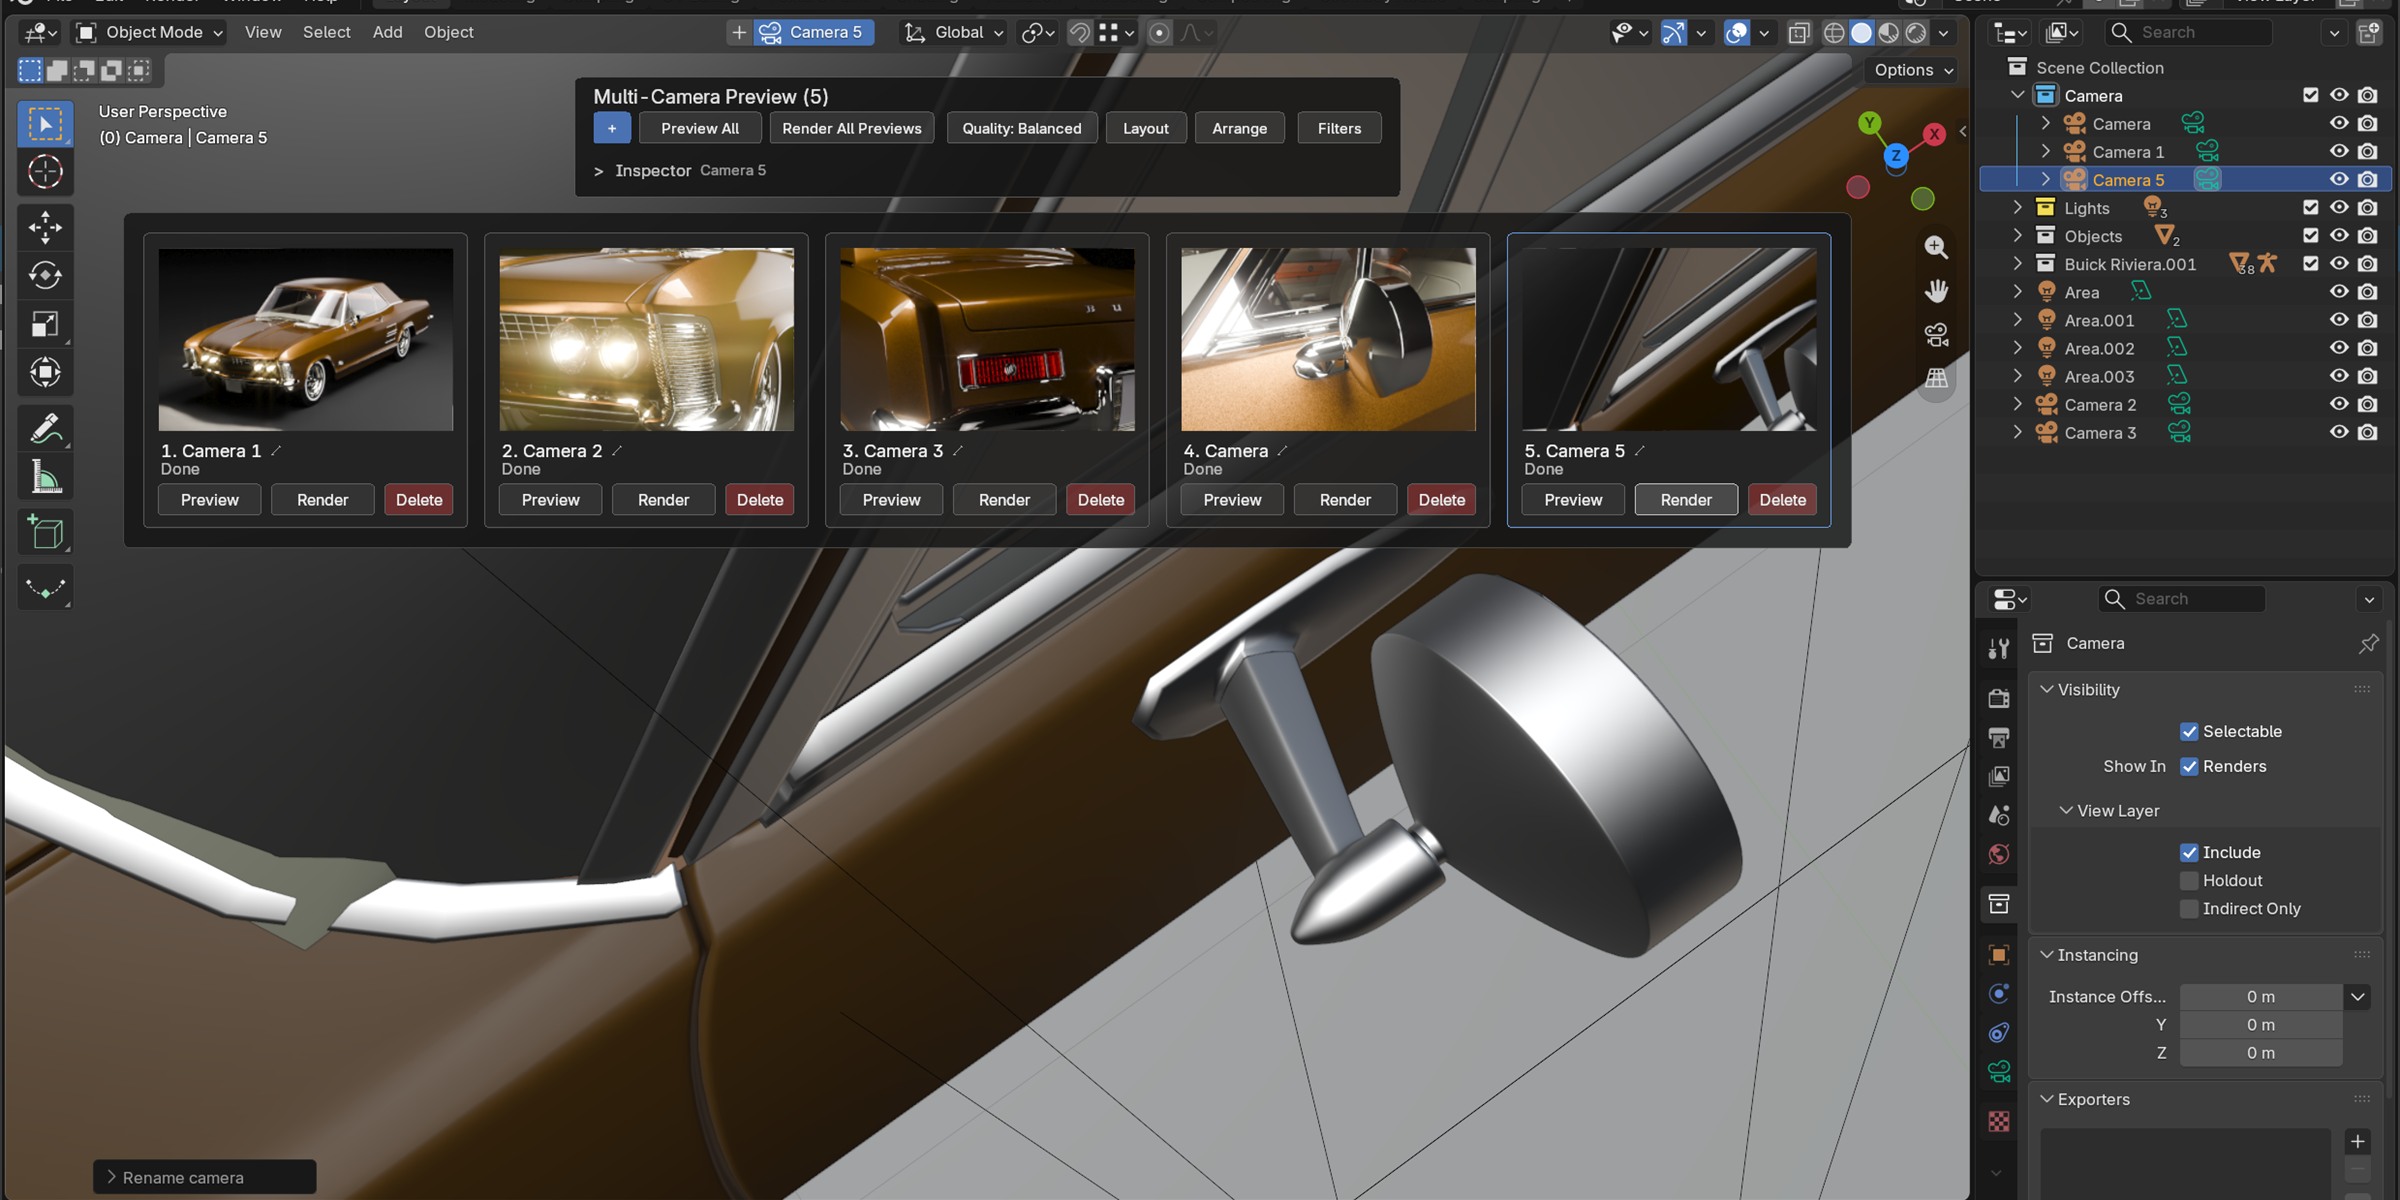Screen dimensions: 2400x1200
Task: Toggle the Renders checkbox
Action: click(2189, 767)
